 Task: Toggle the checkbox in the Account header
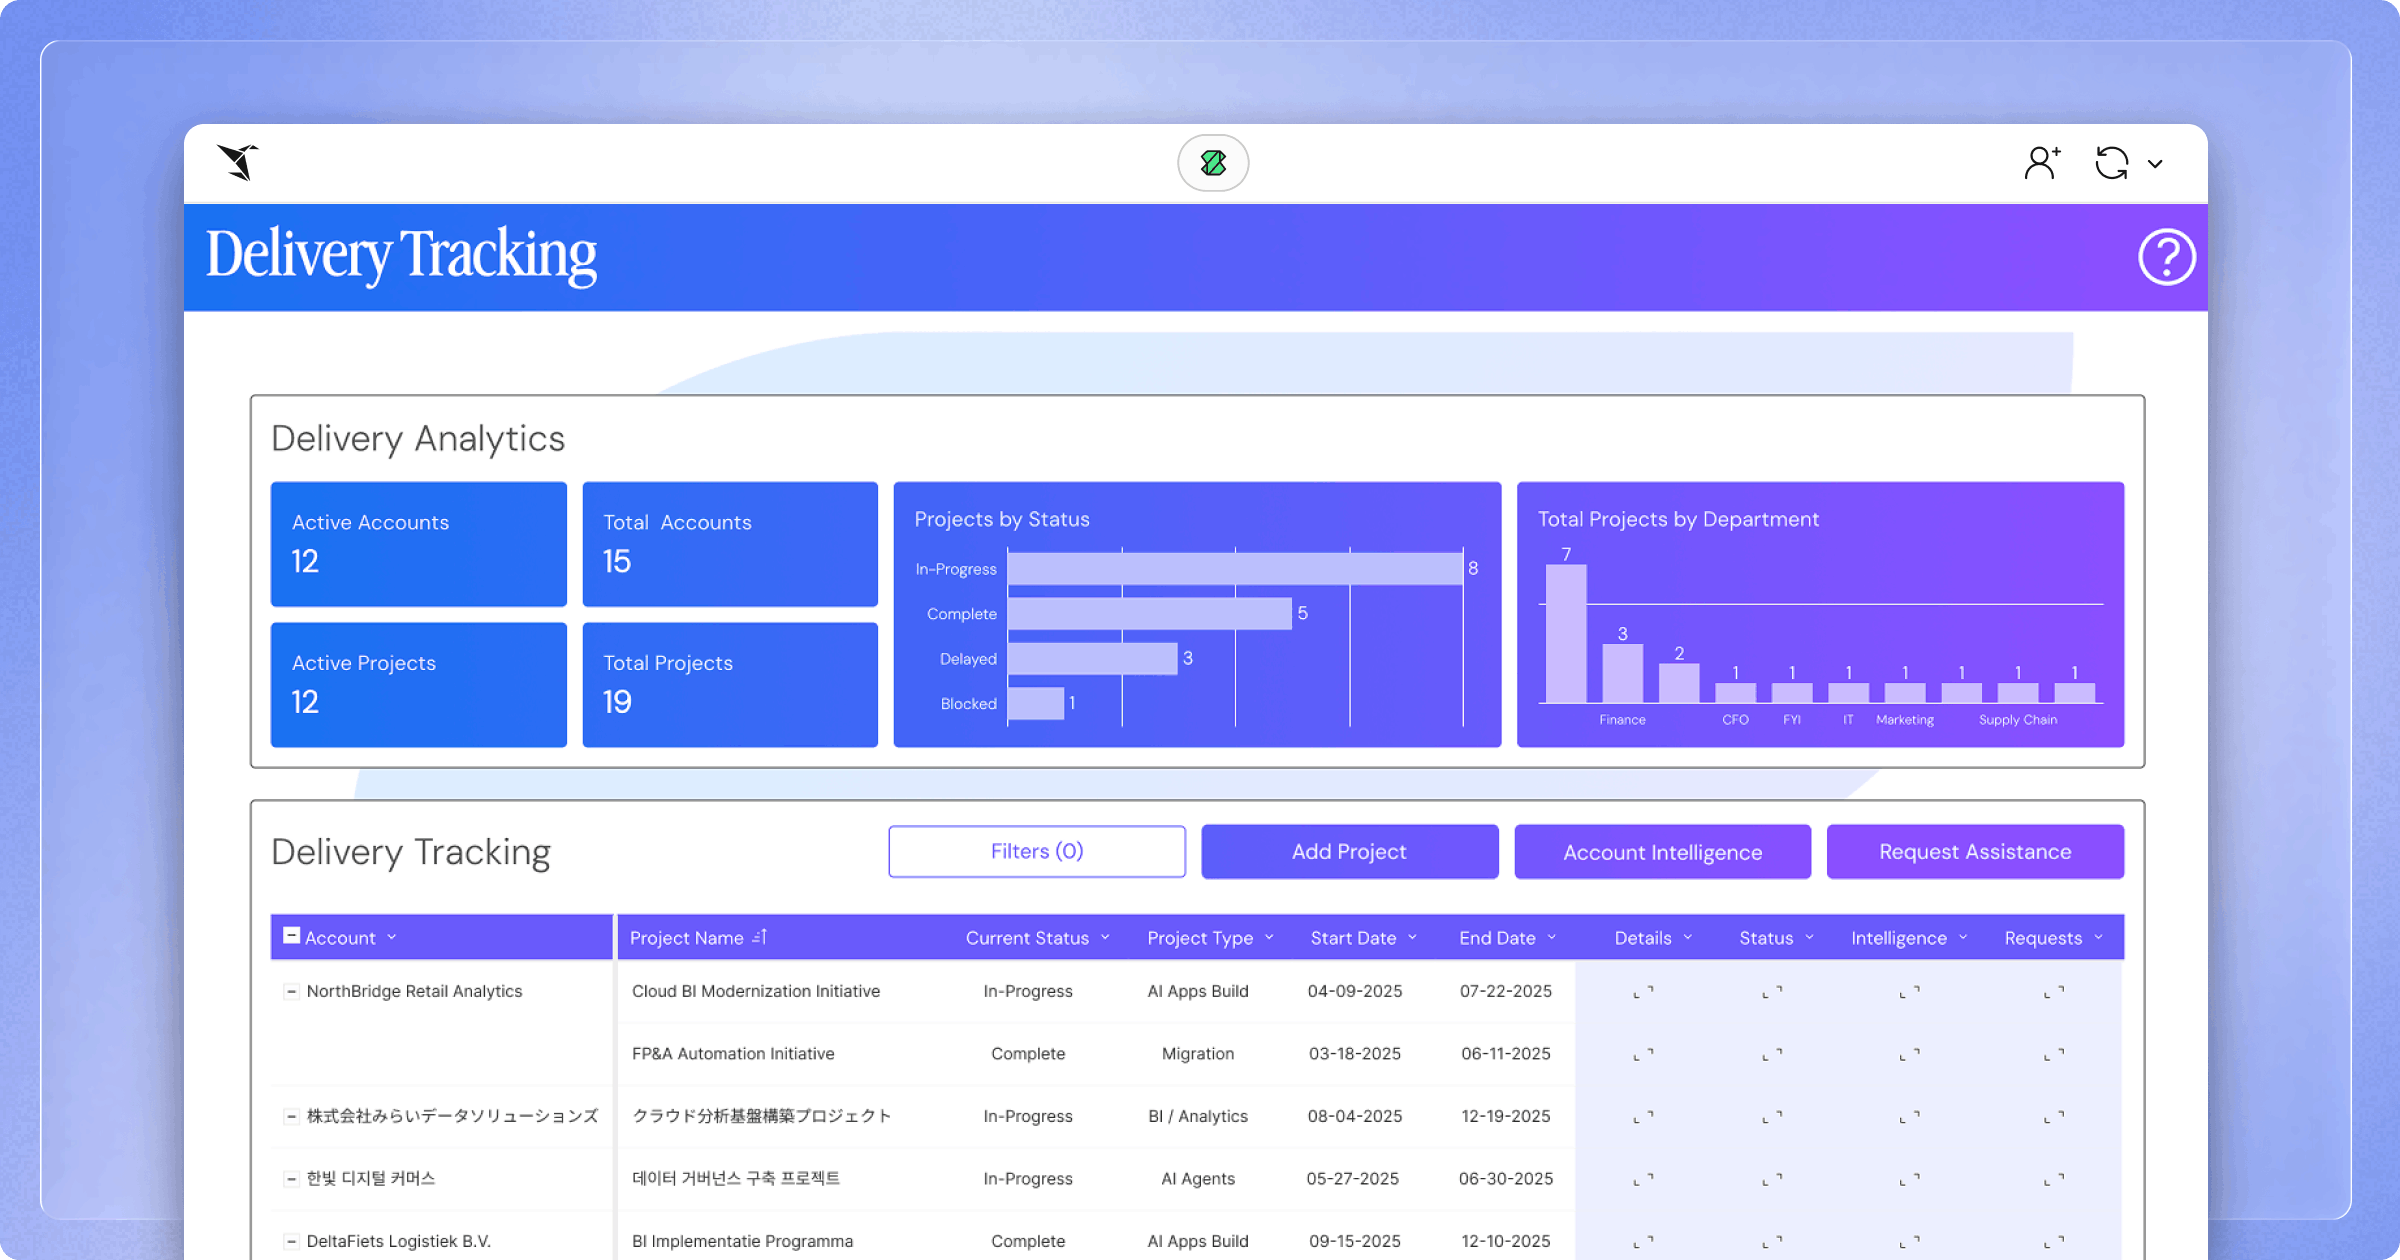290,935
